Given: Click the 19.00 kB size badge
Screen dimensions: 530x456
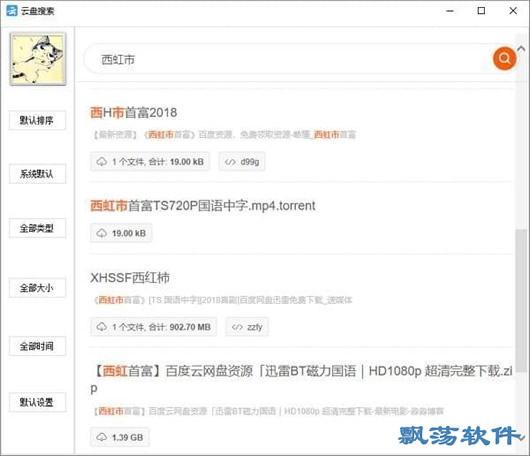Looking at the screenshot, I should [121, 233].
